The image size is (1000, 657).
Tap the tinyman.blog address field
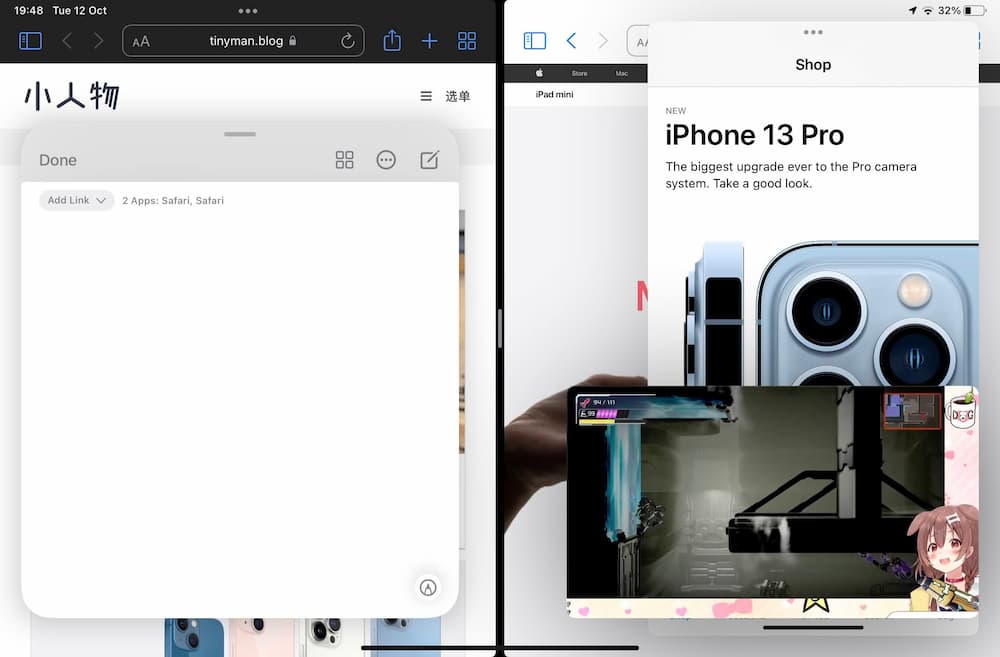pos(243,41)
